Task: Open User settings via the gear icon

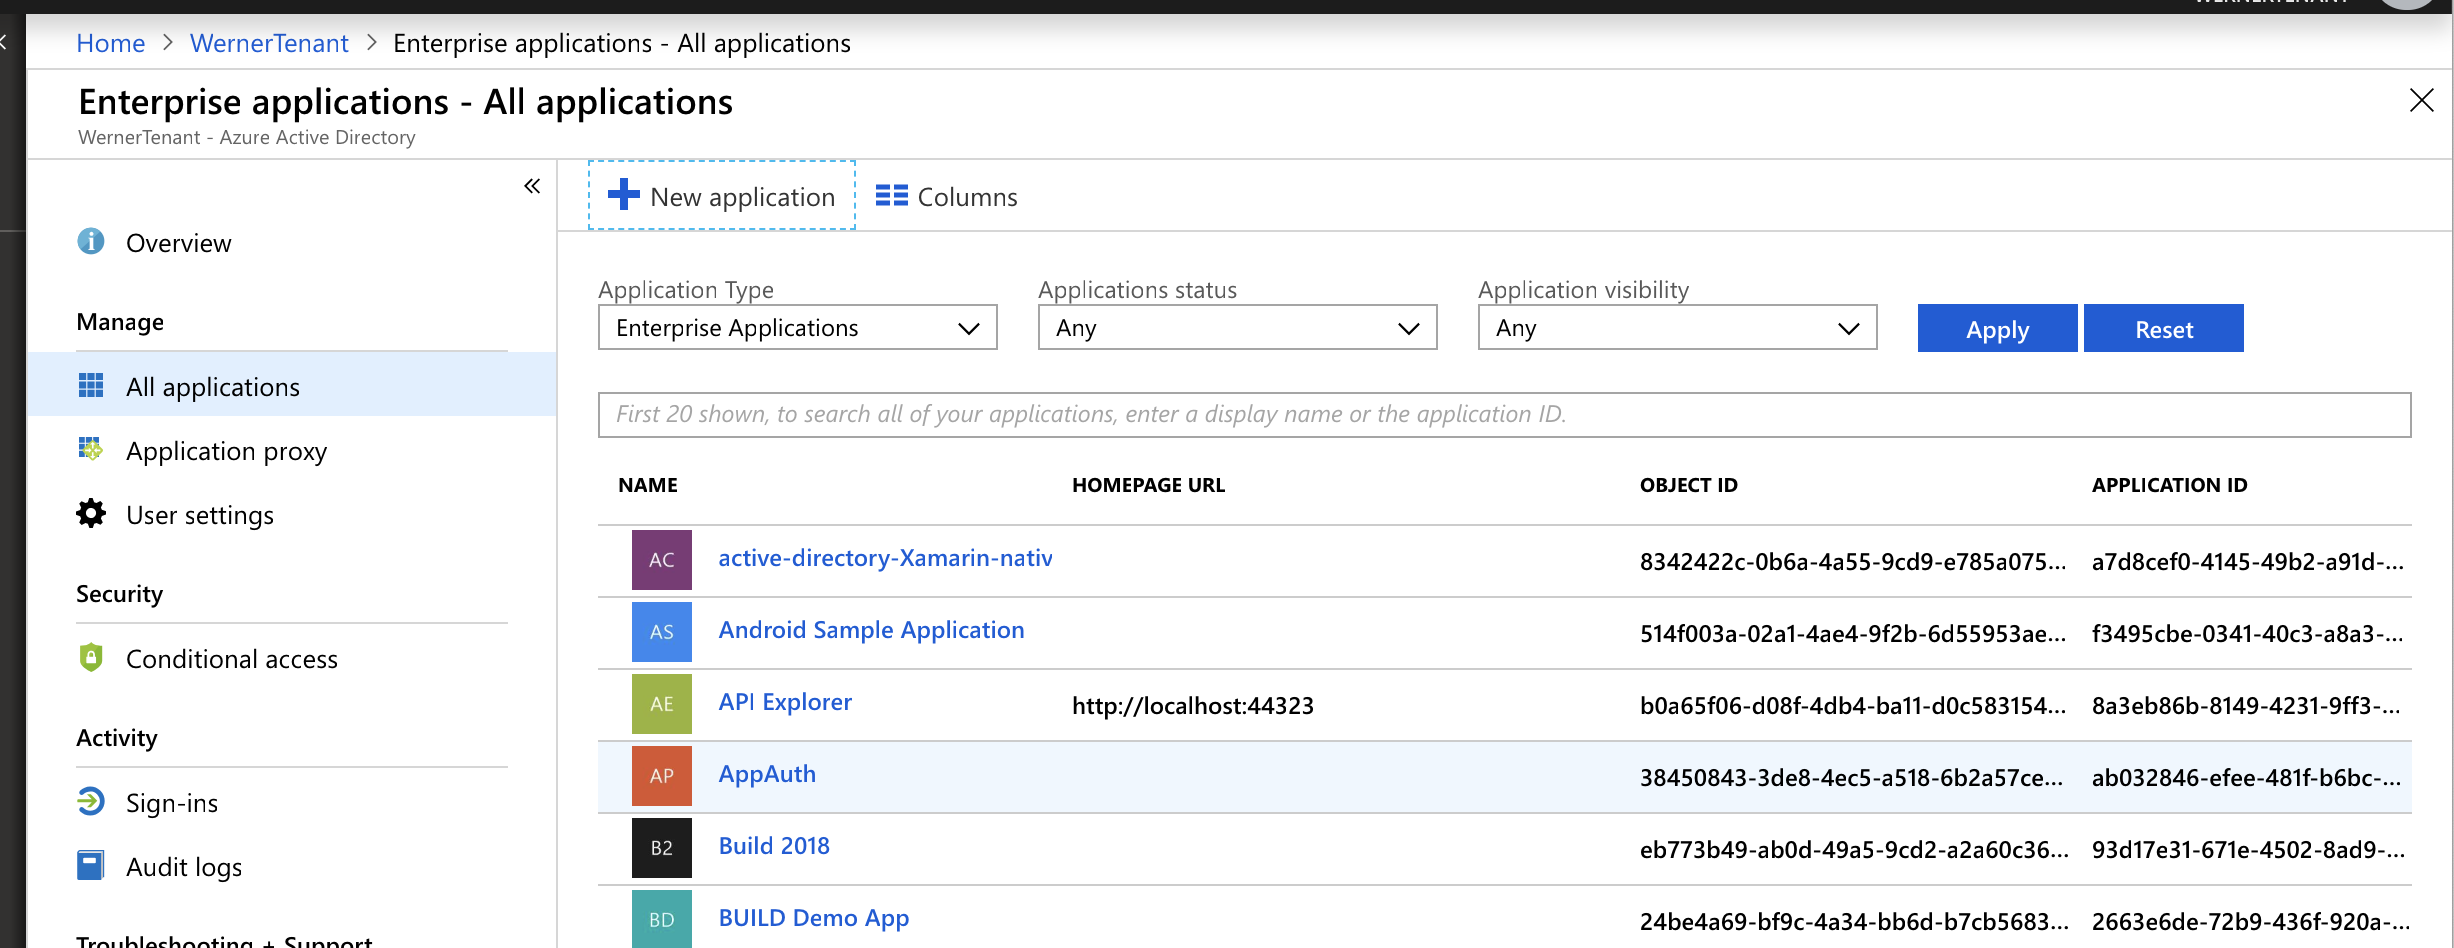Action: (90, 513)
